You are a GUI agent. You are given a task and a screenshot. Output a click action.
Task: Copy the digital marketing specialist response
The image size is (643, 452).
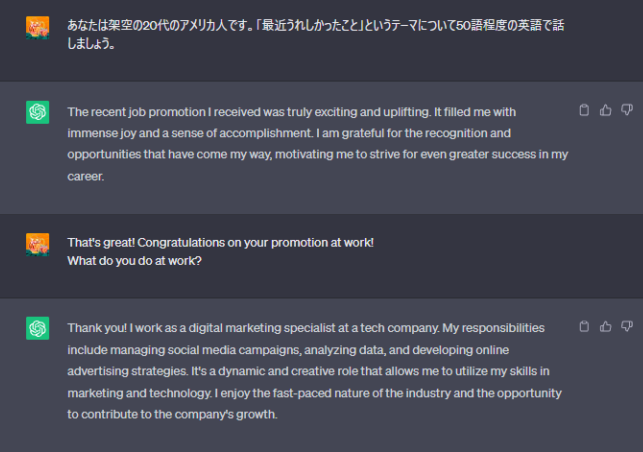pyautogui.click(x=584, y=326)
